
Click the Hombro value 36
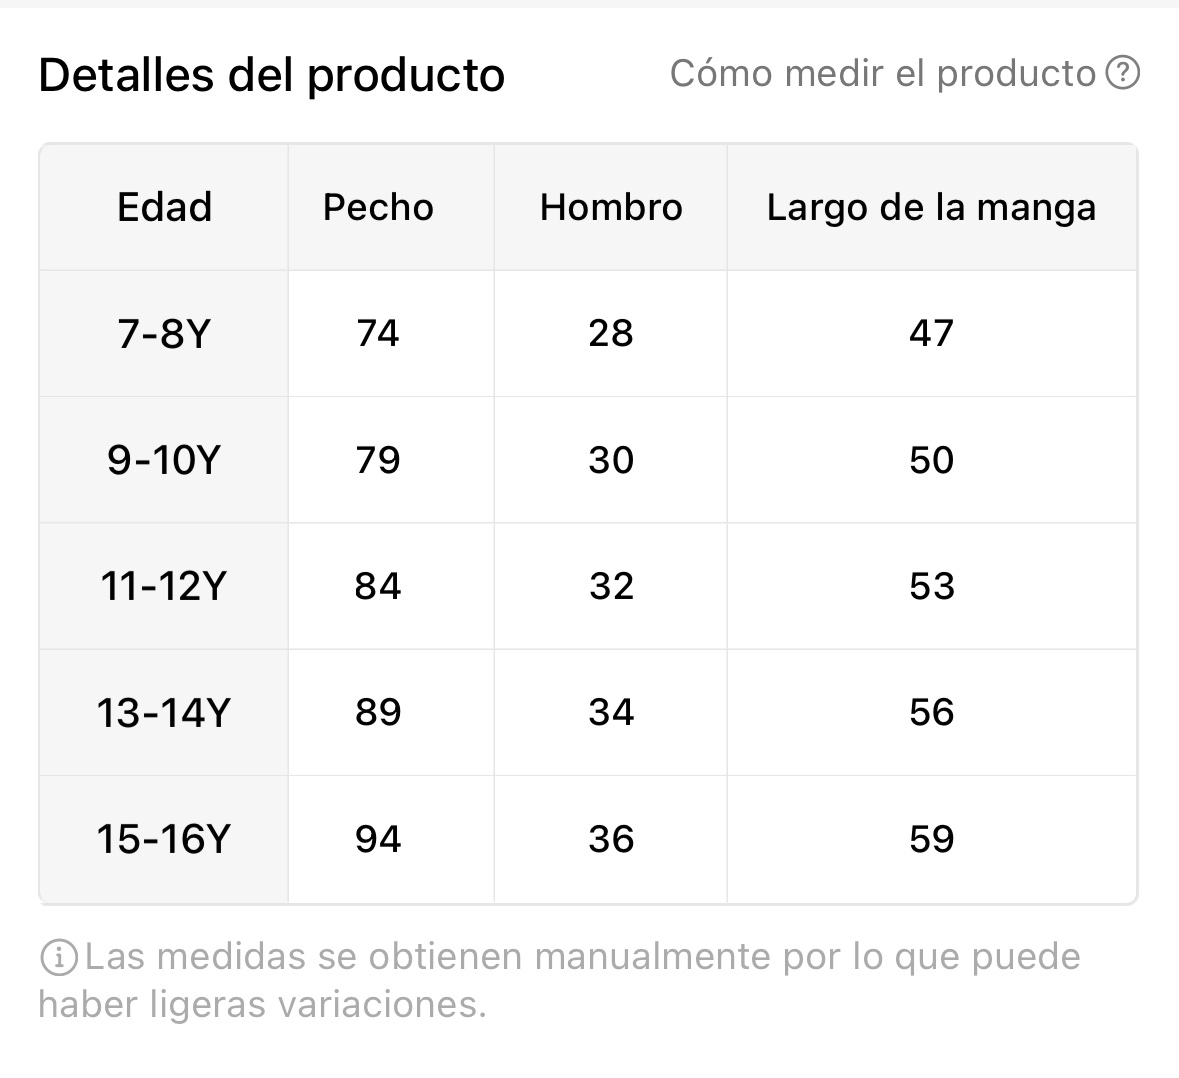pyautogui.click(x=611, y=839)
